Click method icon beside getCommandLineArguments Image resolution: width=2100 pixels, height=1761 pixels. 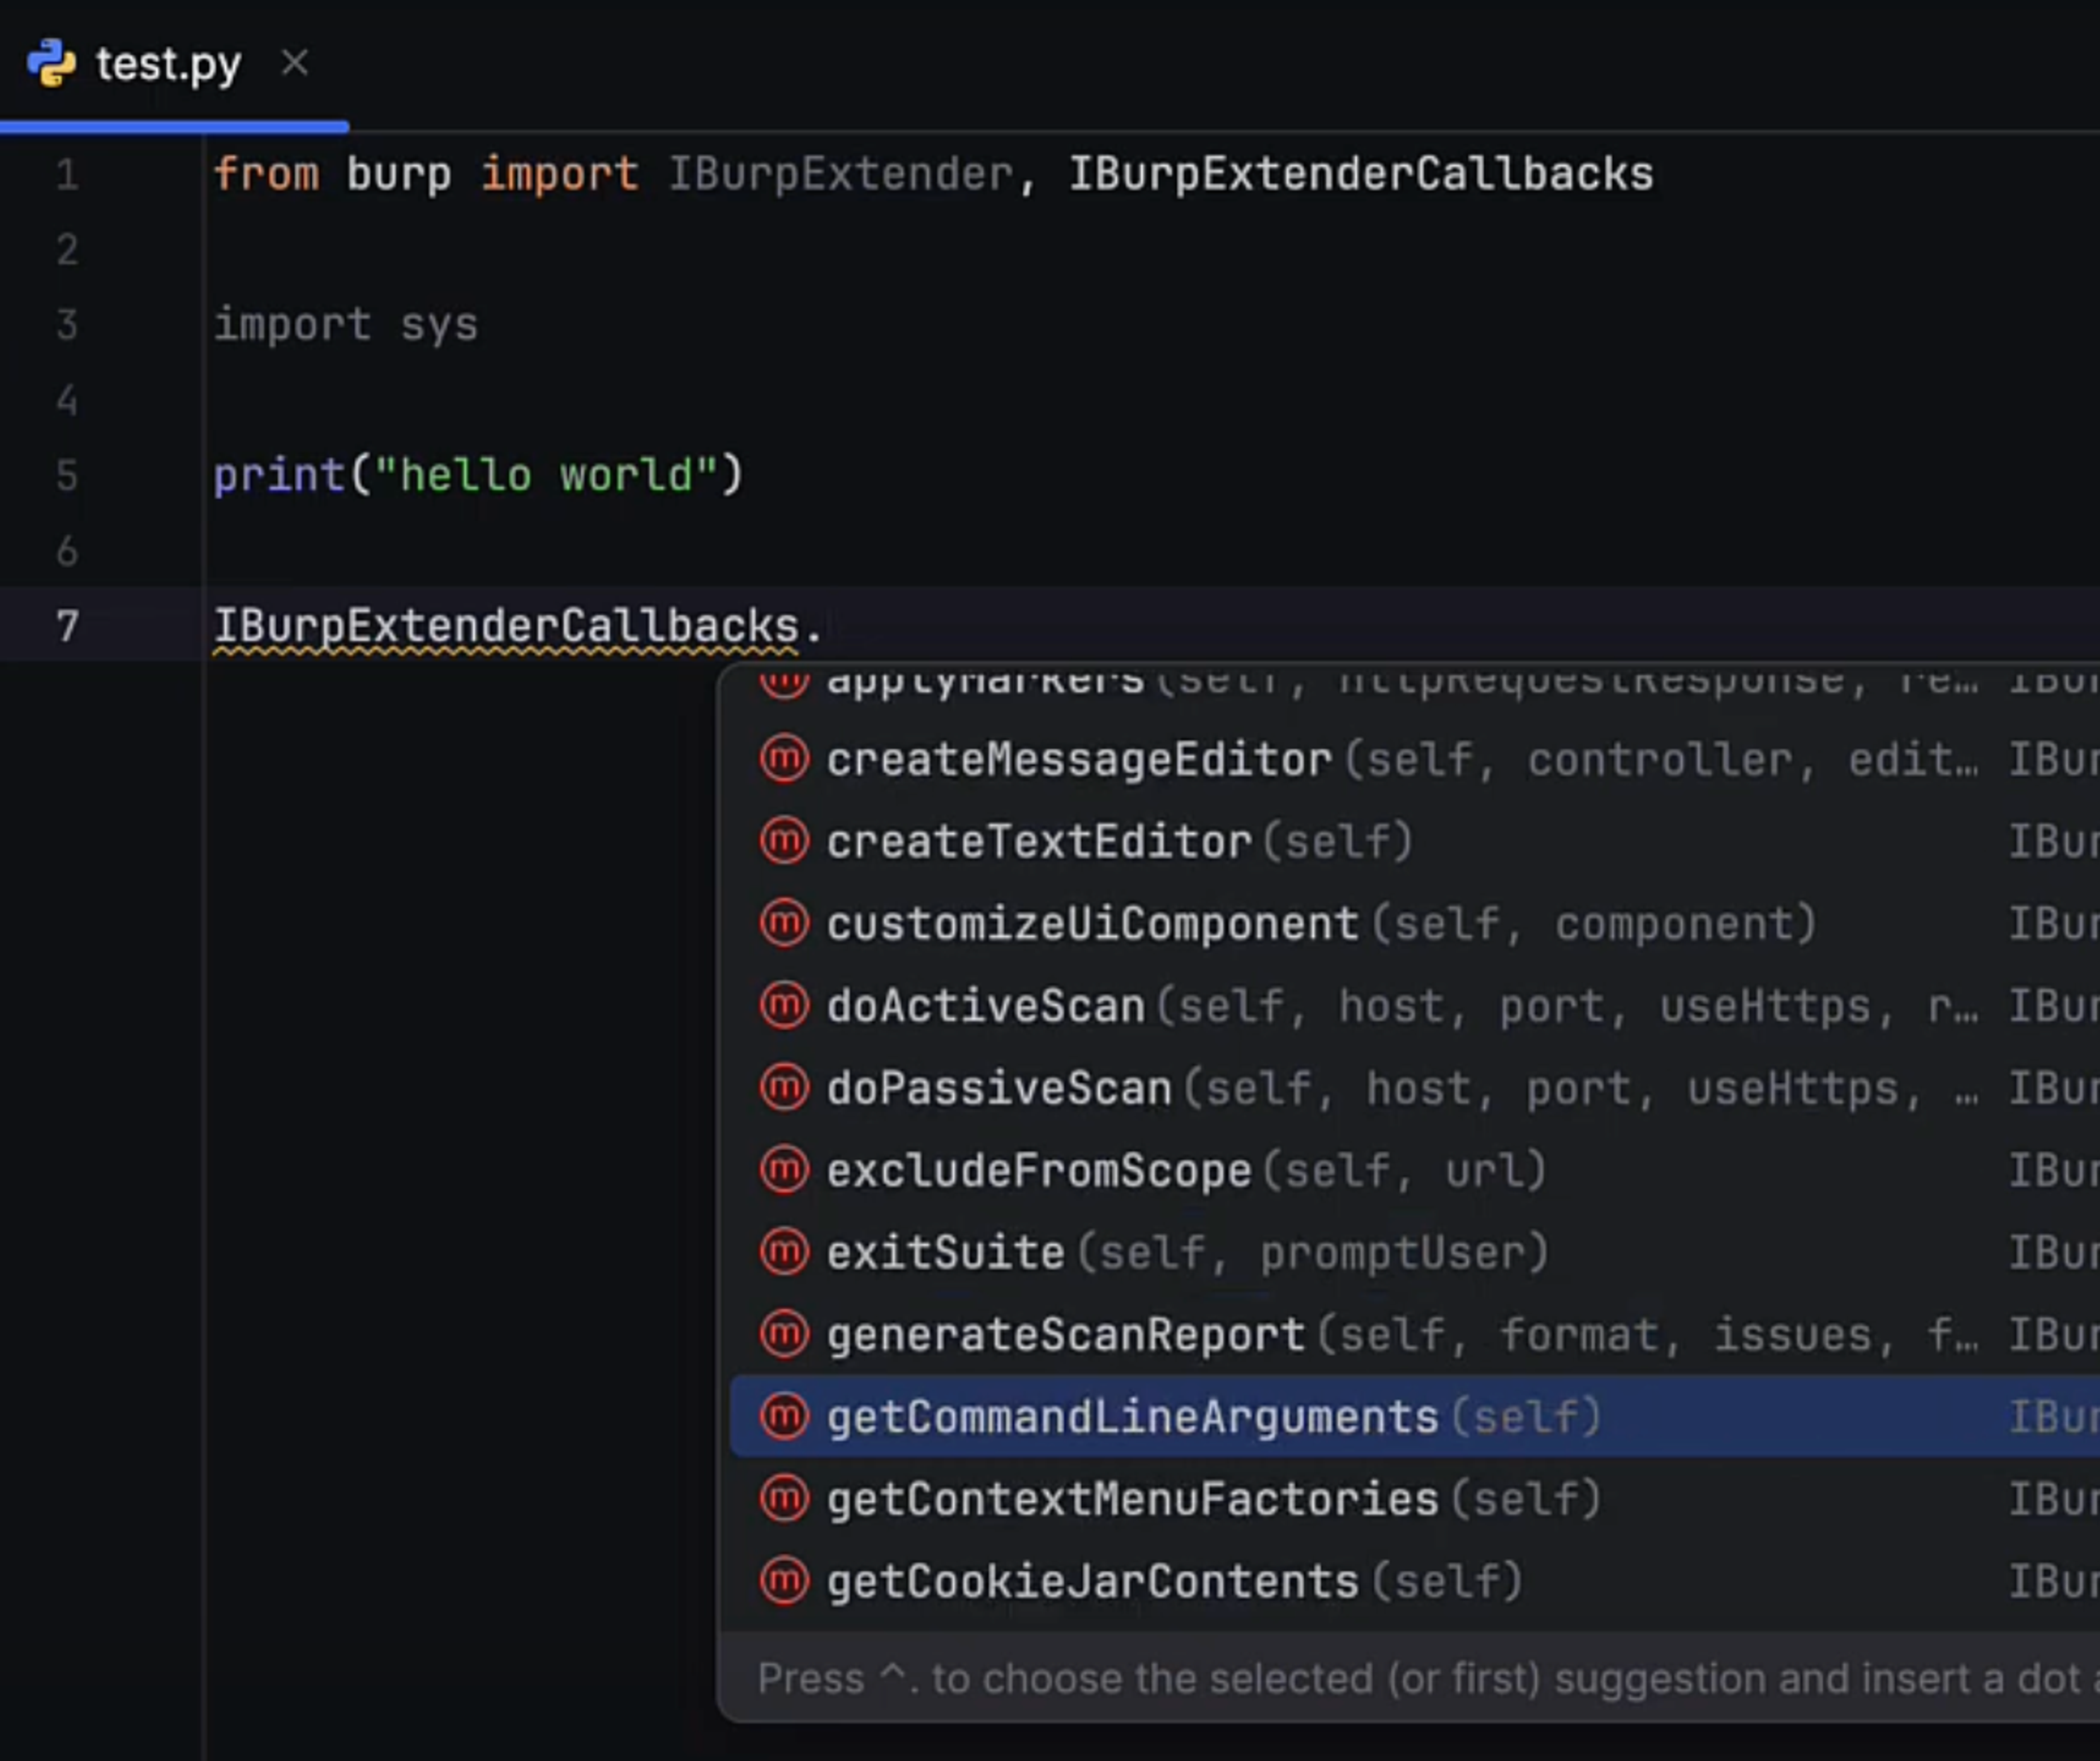[x=784, y=1416]
